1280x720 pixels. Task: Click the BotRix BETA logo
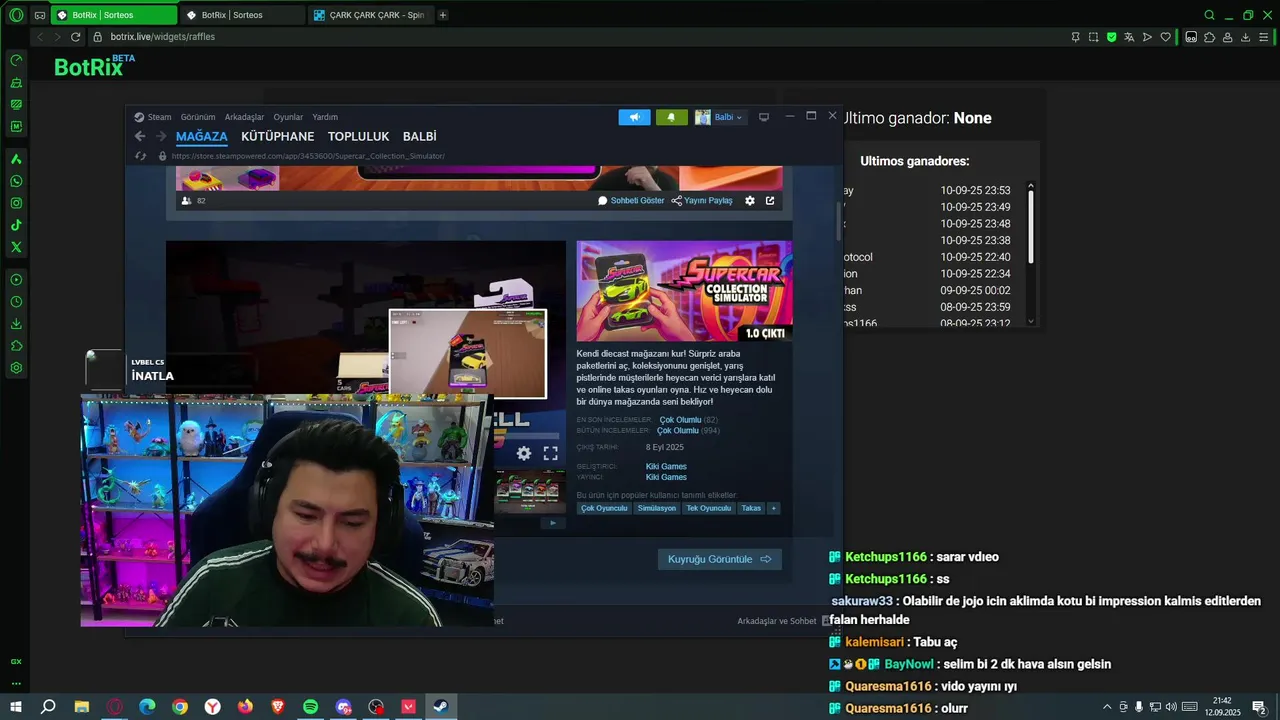point(94,66)
